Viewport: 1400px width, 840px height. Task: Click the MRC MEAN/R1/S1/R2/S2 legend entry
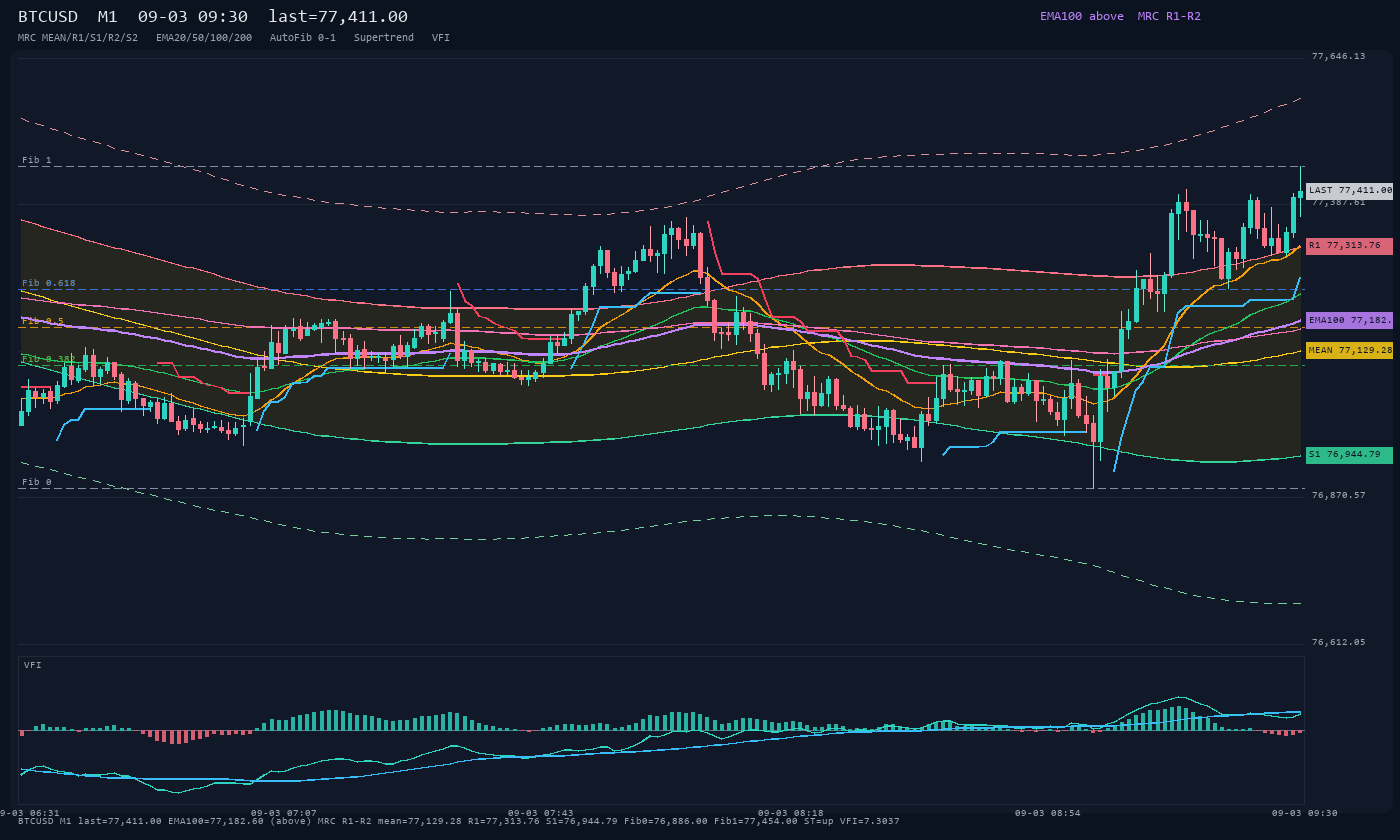click(x=78, y=38)
